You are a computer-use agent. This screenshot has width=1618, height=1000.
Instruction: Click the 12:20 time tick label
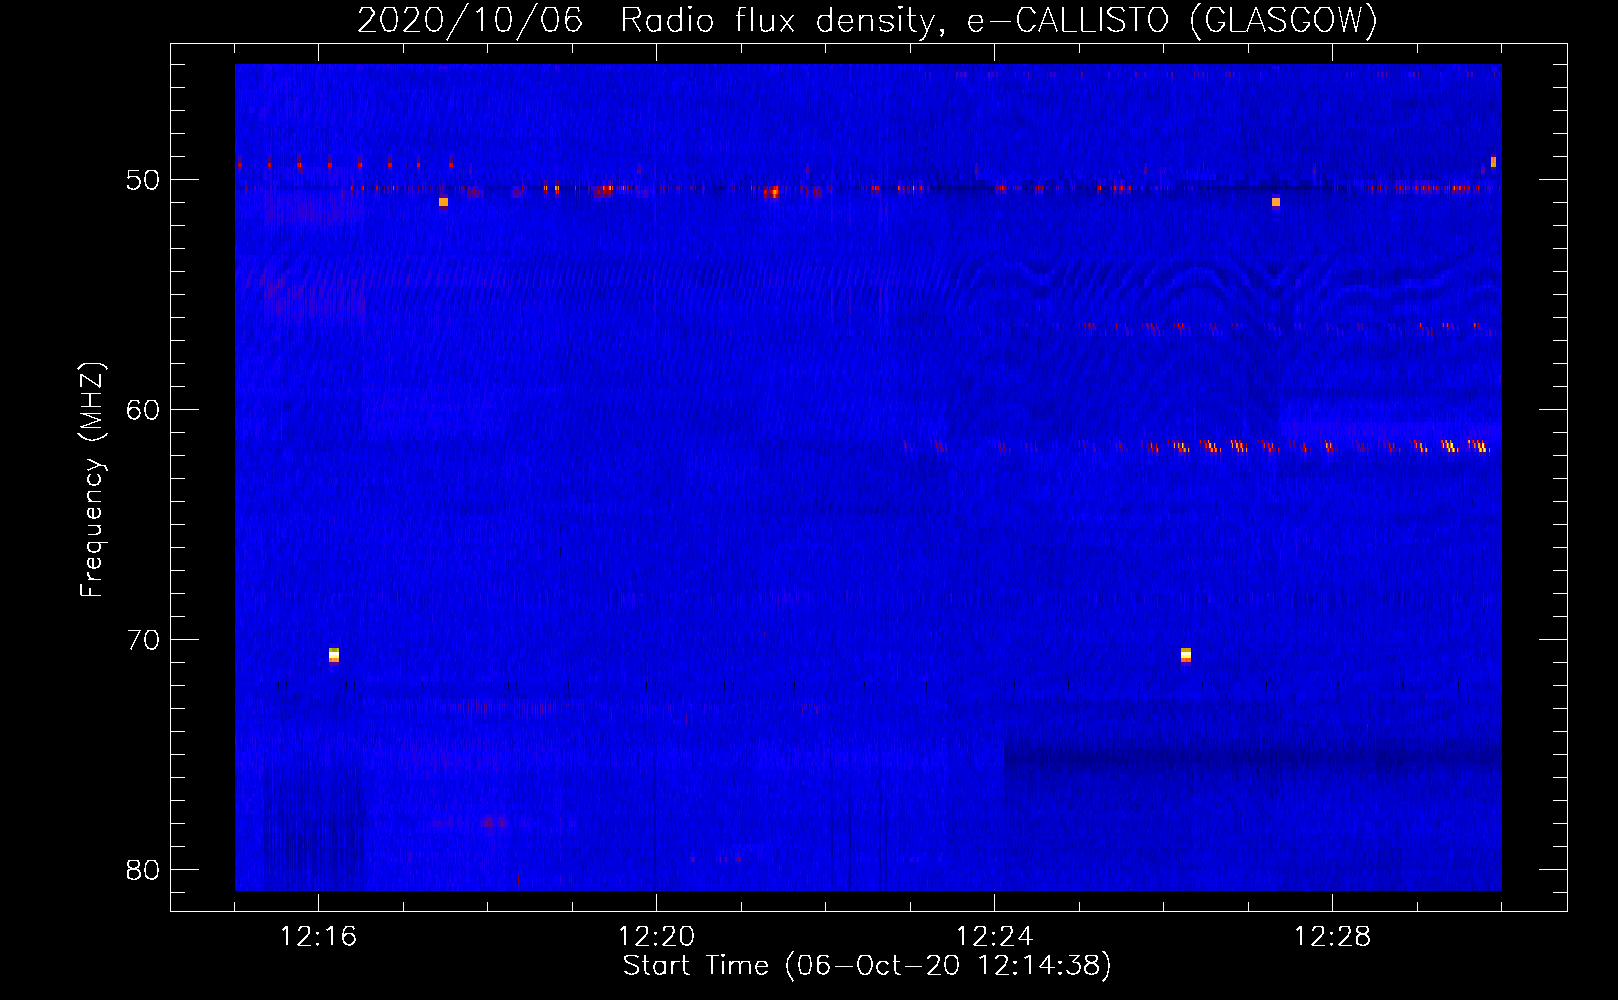pos(656,937)
